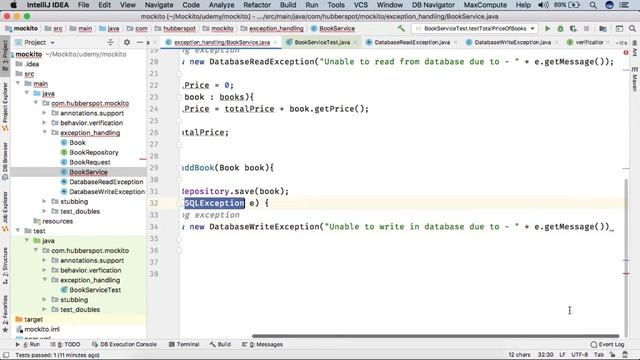The image size is (640, 360).
Task: Click the Search Everywhere magnifier icon
Action: (x=632, y=29)
